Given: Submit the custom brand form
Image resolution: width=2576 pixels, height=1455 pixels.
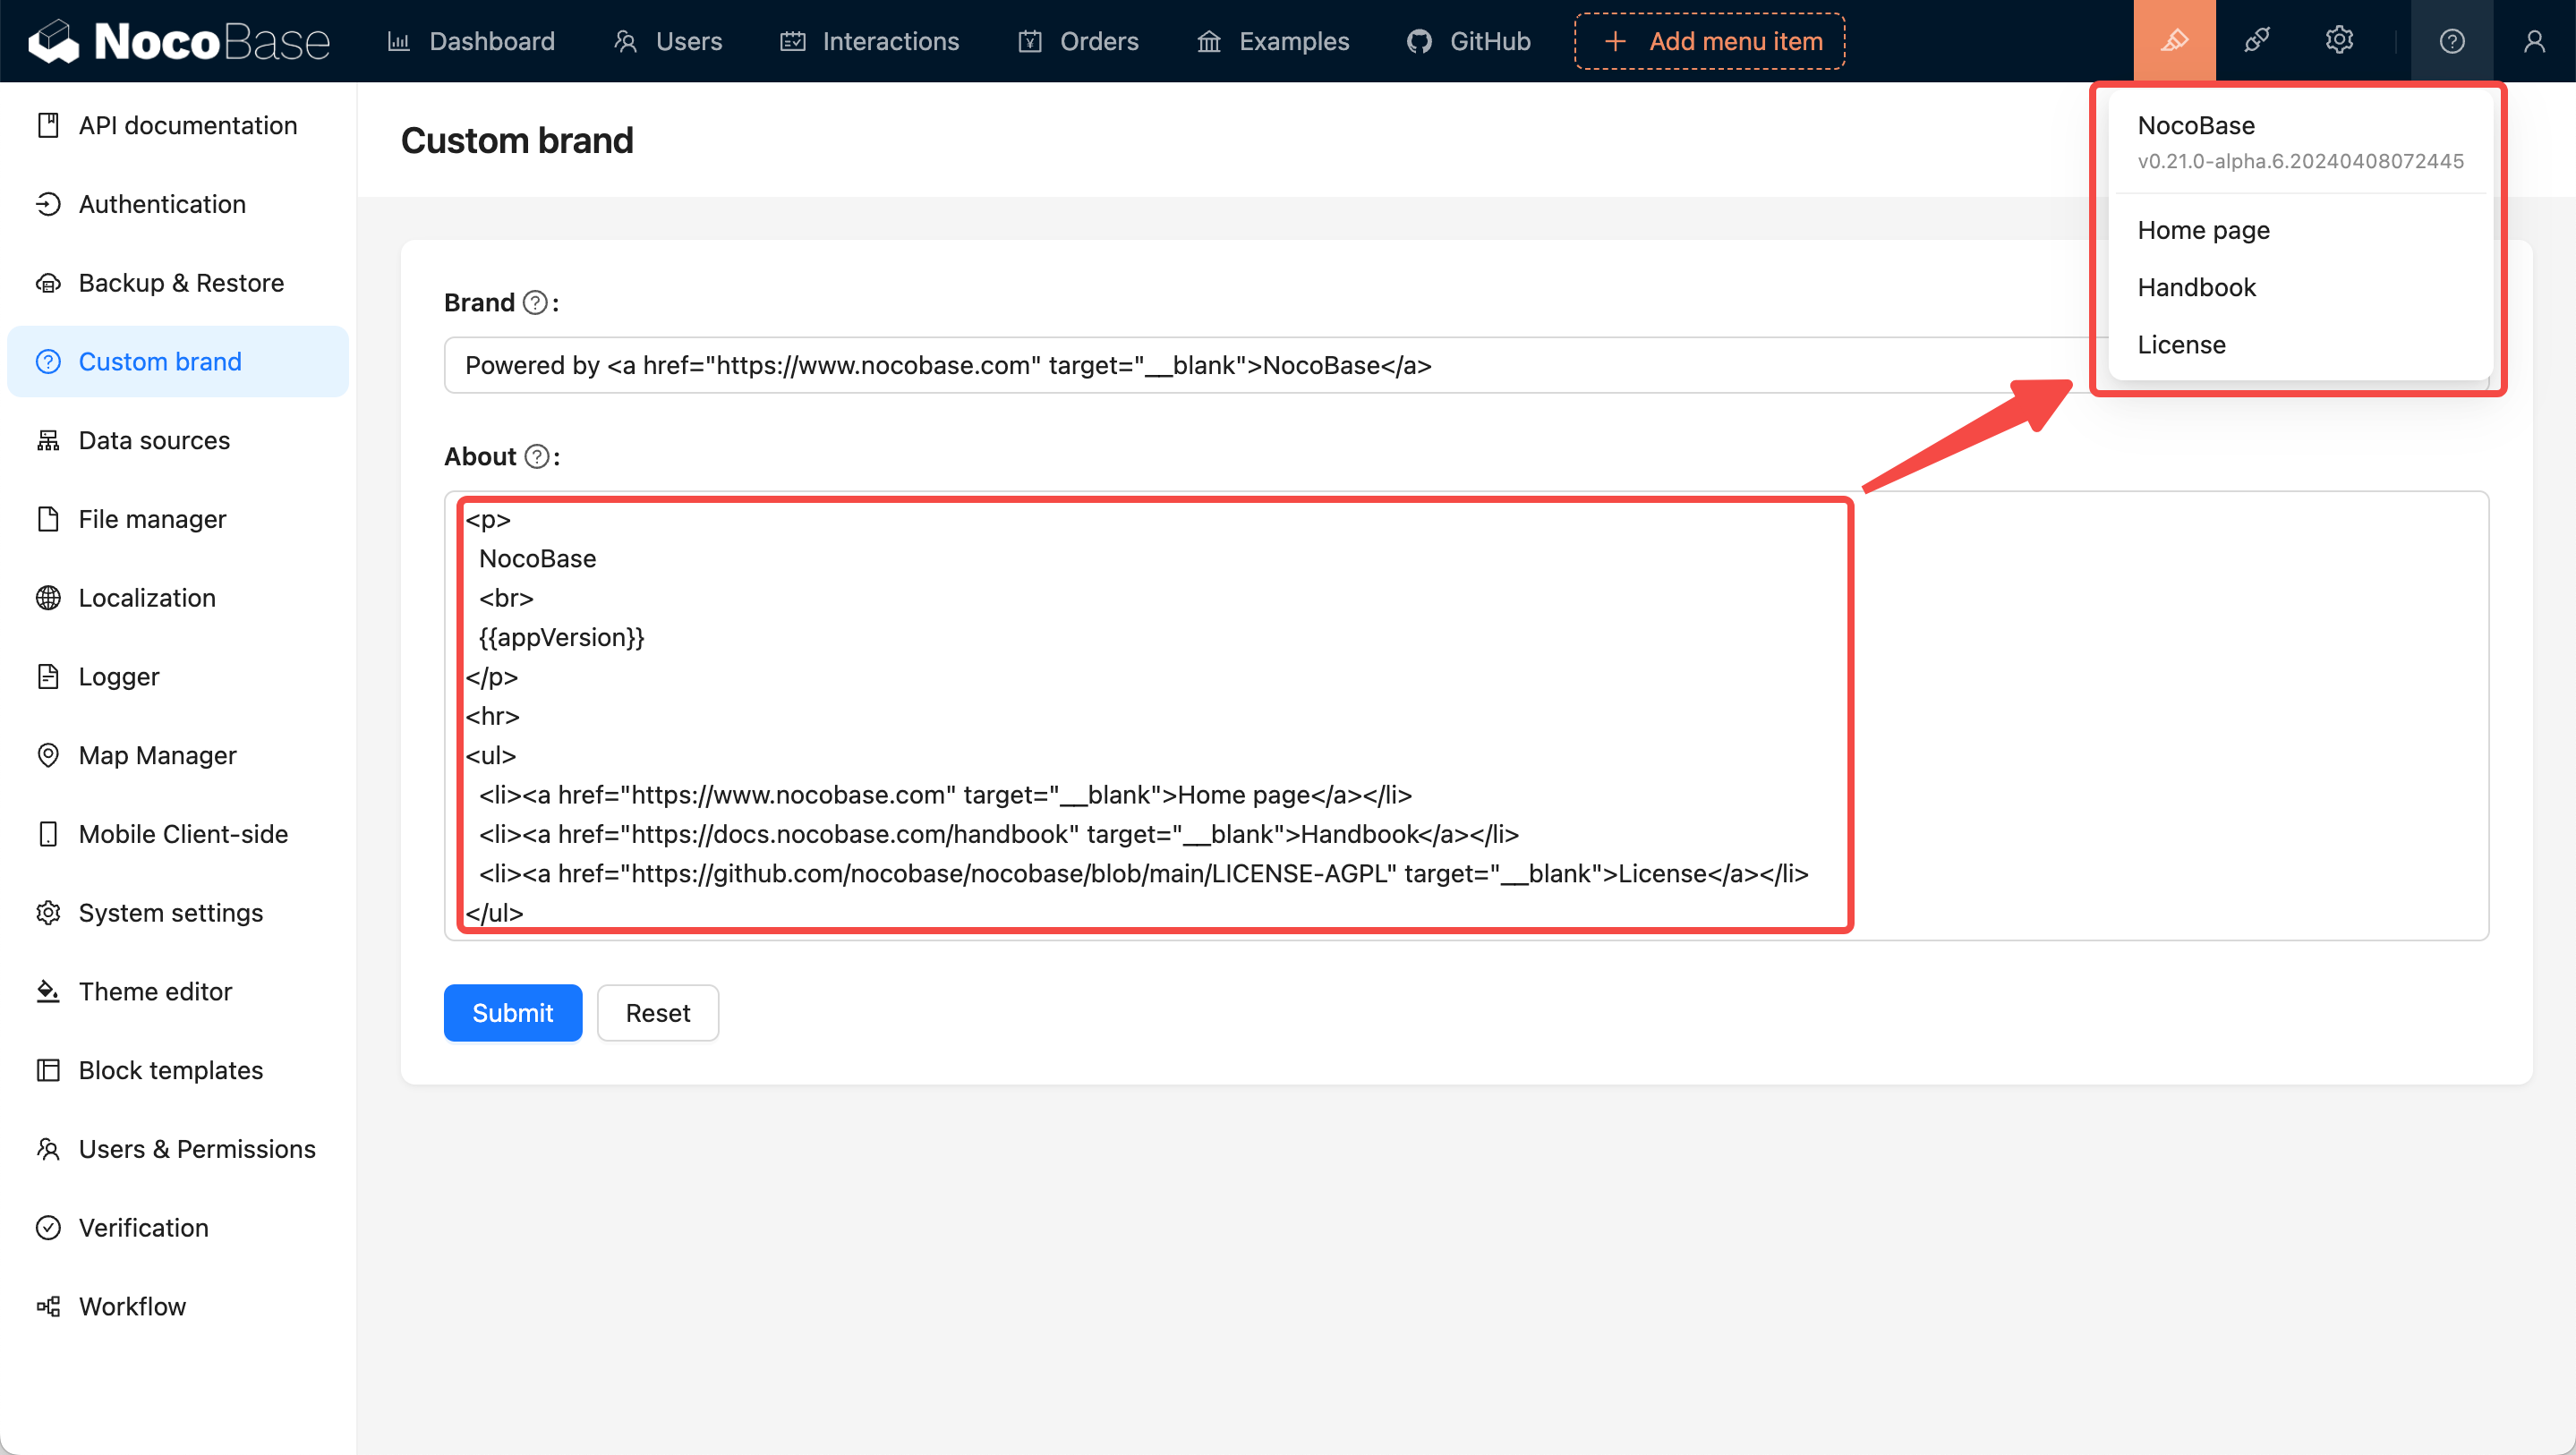Looking at the screenshot, I should 512,1013.
